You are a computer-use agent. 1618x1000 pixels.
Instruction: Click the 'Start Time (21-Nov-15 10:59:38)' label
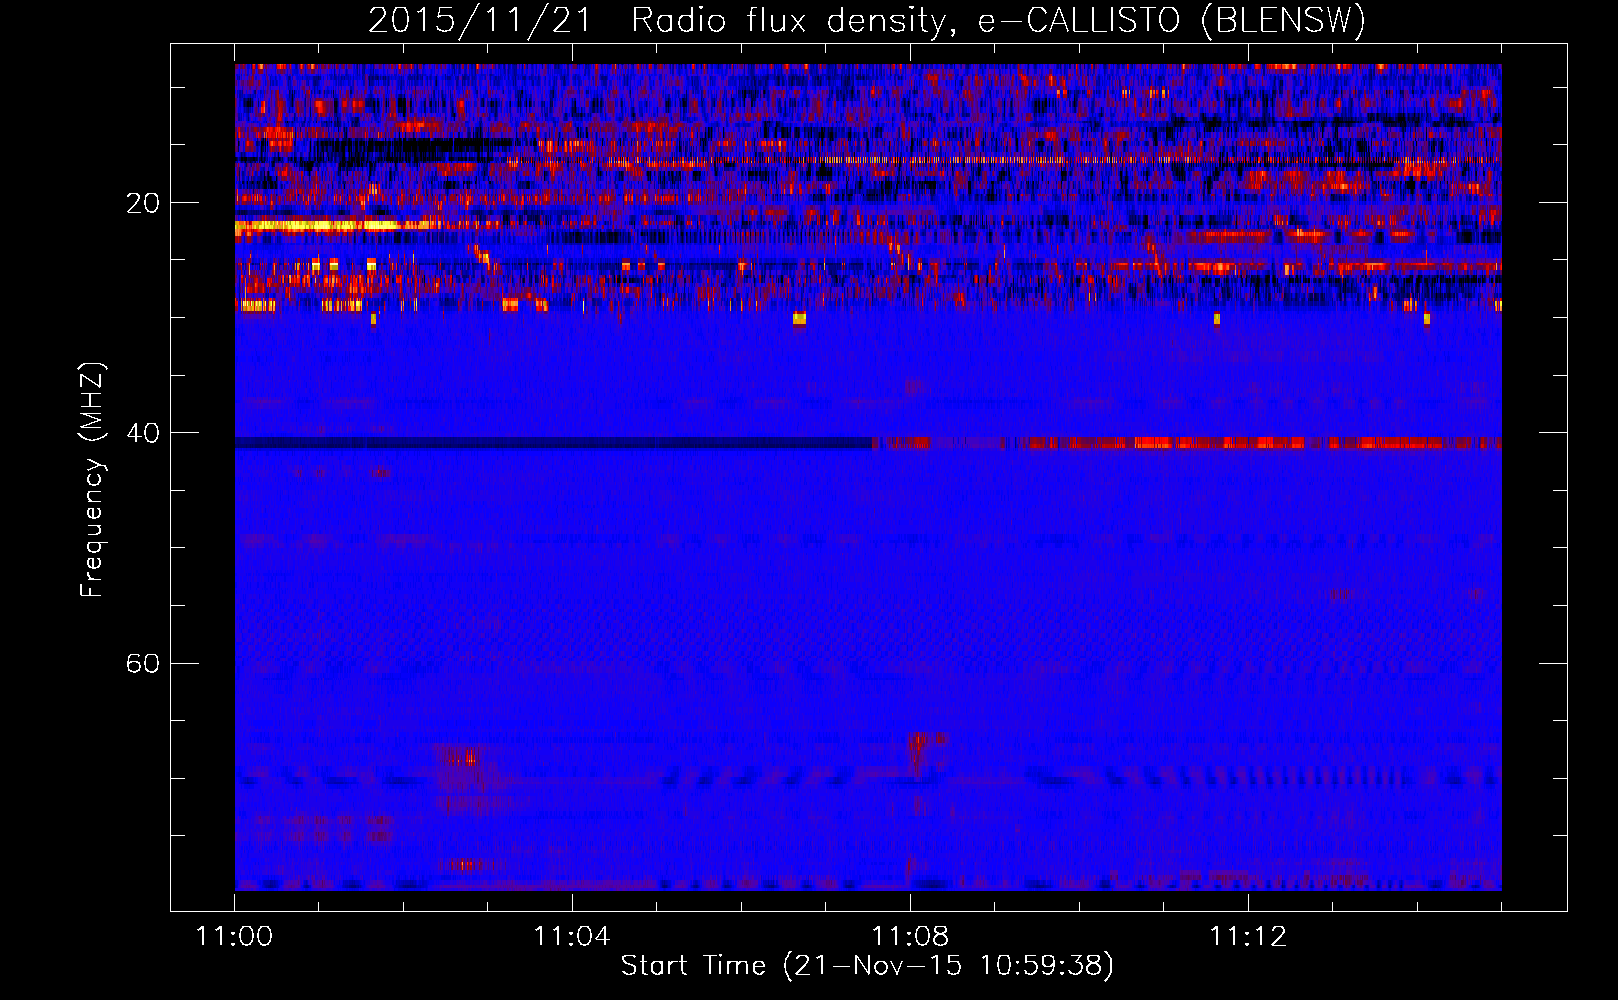pos(867,966)
